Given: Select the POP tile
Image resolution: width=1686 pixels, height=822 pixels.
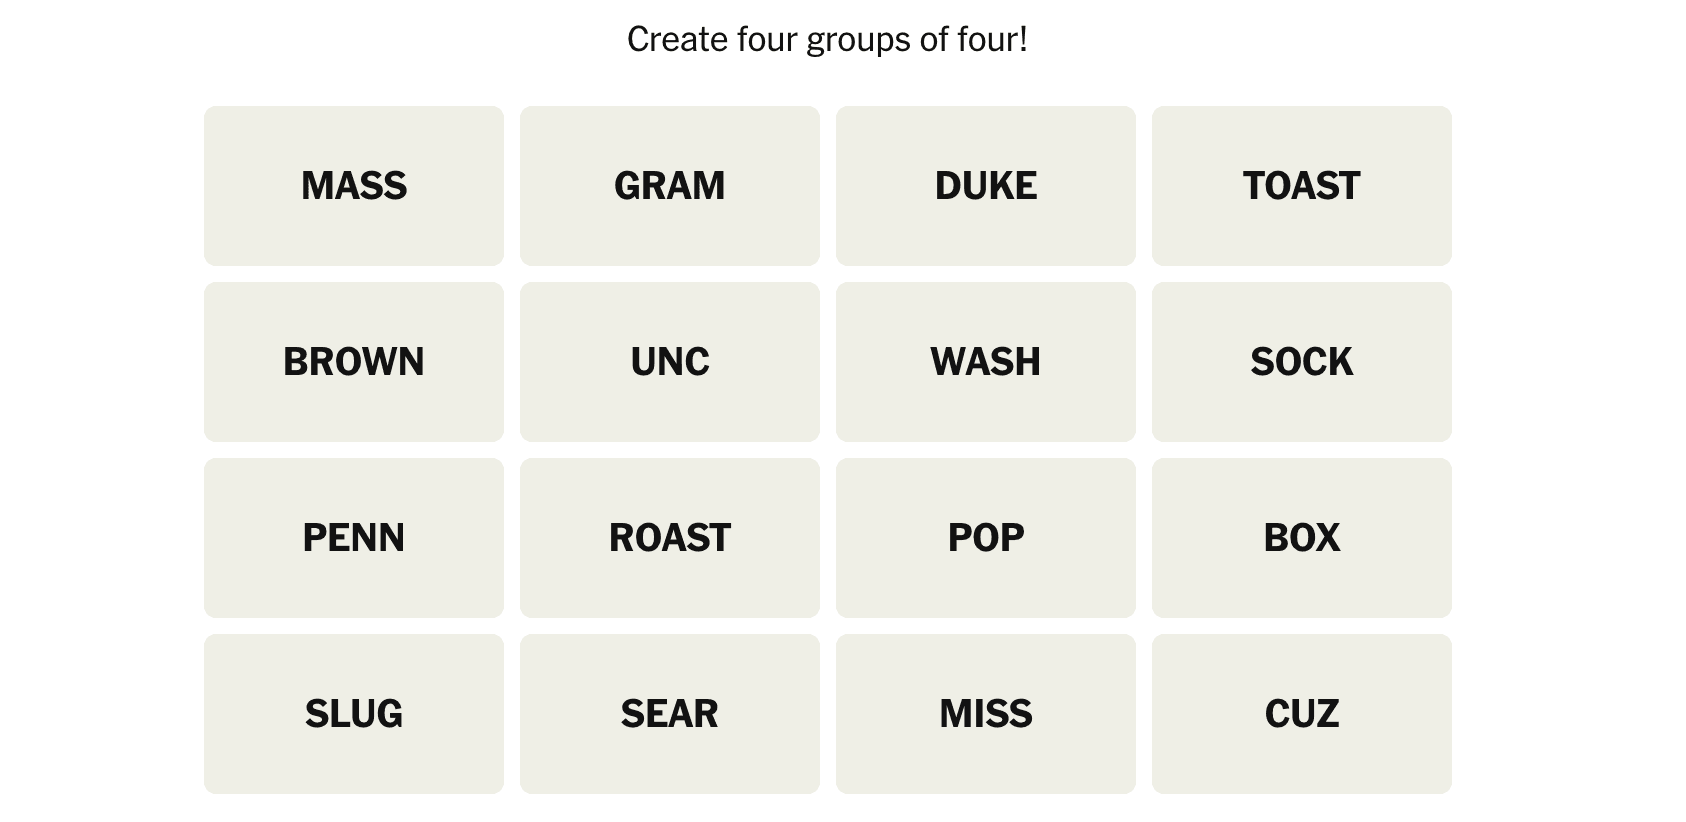Looking at the screenshot, I should tap(985, 538).
